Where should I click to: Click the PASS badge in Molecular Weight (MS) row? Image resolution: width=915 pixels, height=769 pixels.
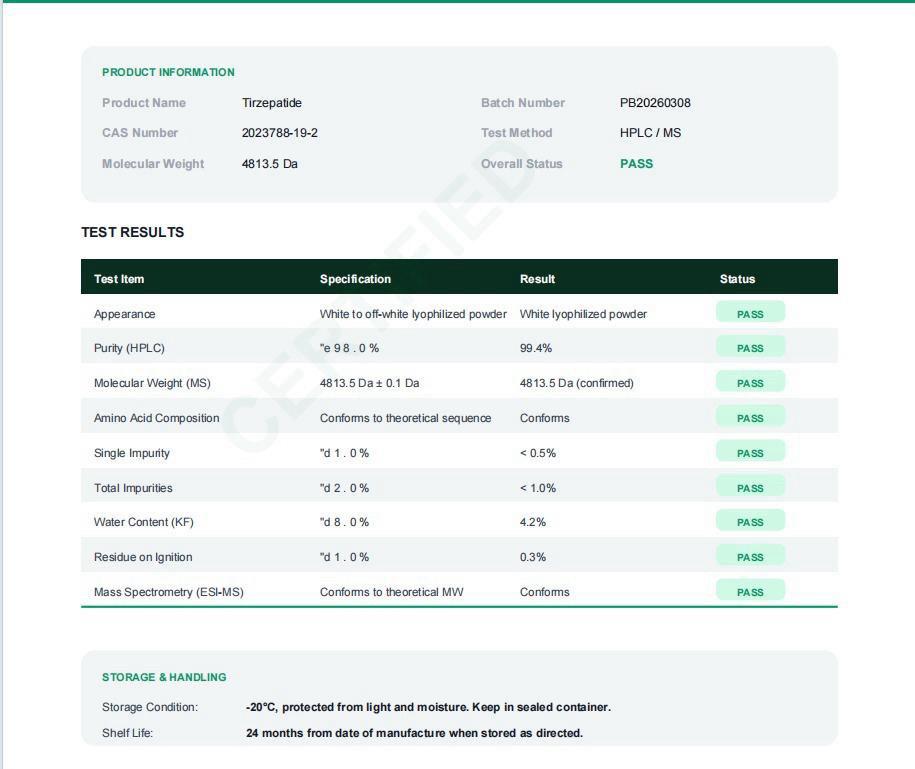pyautogui.click(x=750, y=383)
